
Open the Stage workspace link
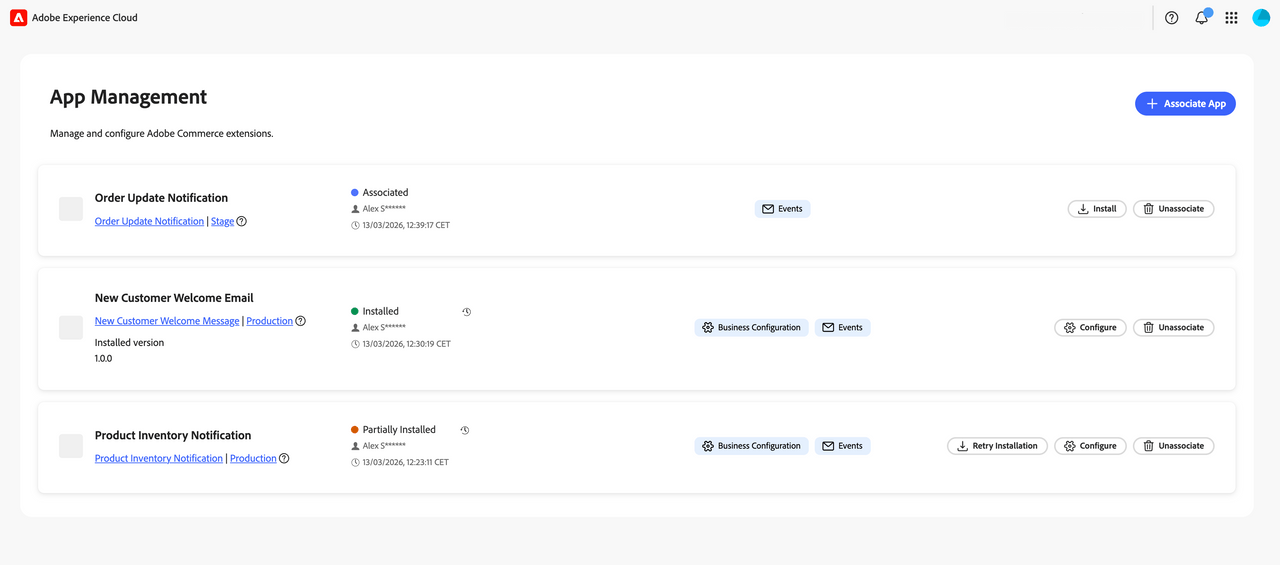point(222,221)
